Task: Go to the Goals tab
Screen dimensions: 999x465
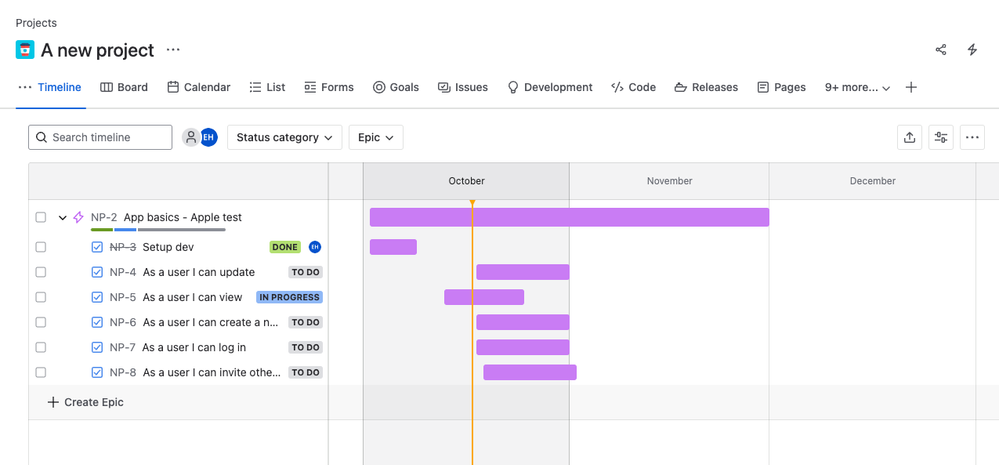Action: [396, 87]
